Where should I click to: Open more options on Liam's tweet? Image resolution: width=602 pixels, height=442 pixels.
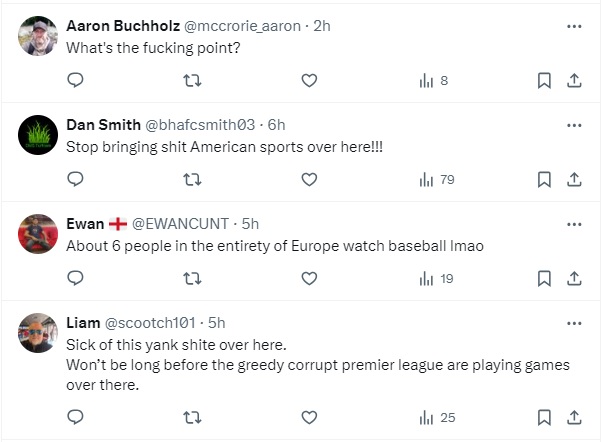[574, 323]
